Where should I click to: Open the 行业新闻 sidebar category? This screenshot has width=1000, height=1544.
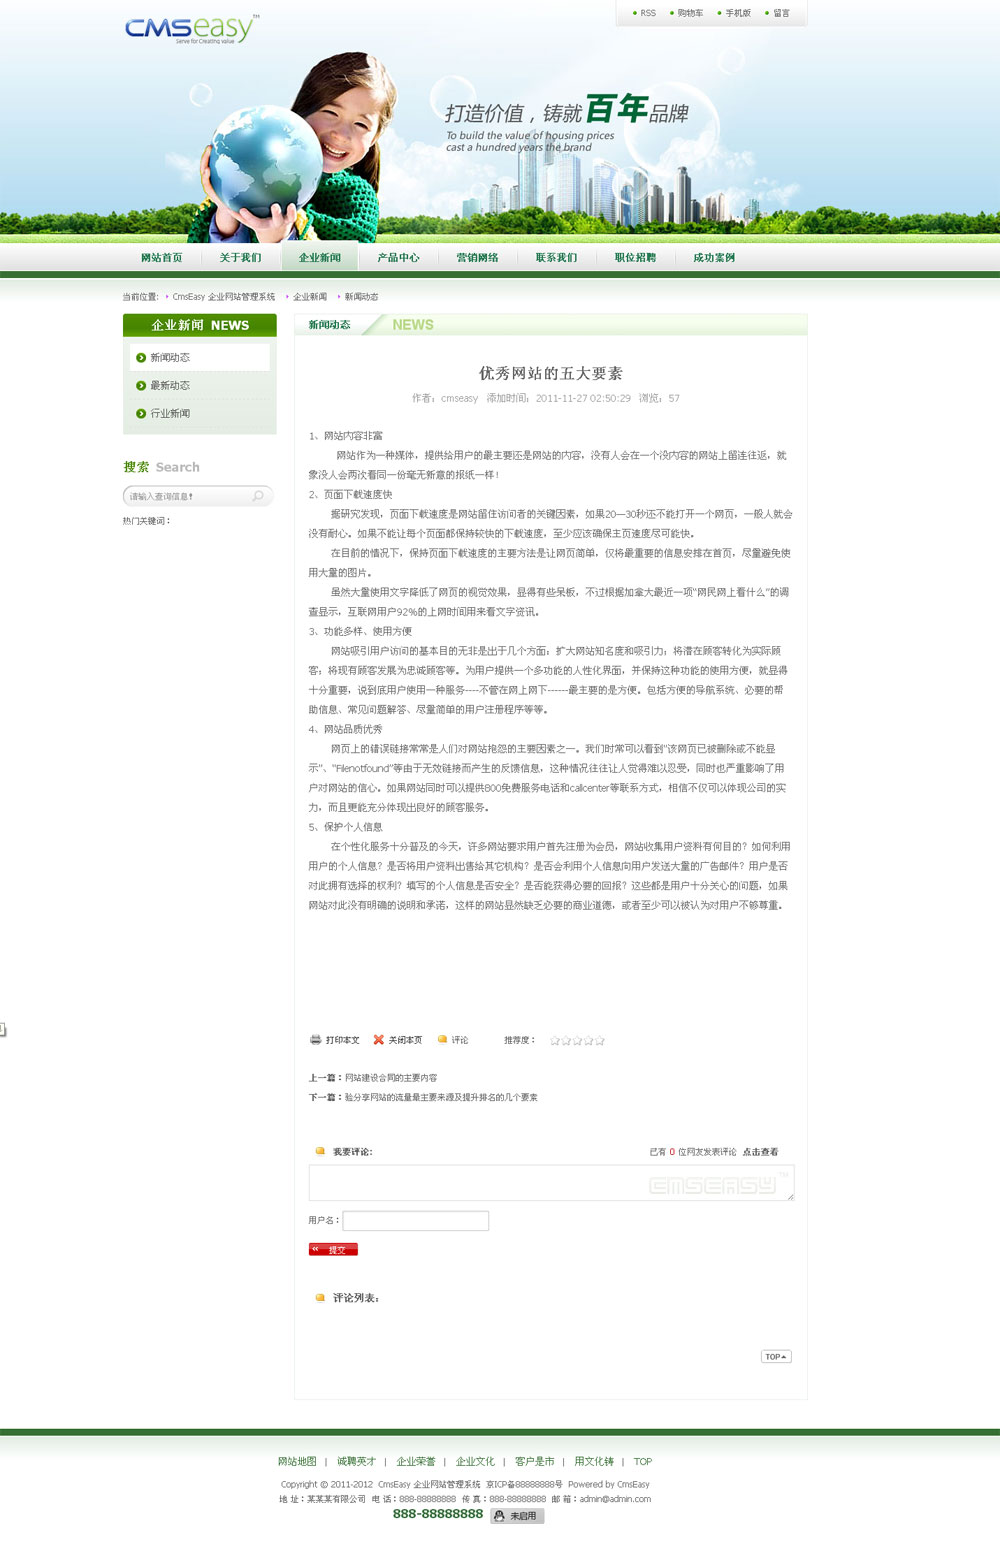170,414
